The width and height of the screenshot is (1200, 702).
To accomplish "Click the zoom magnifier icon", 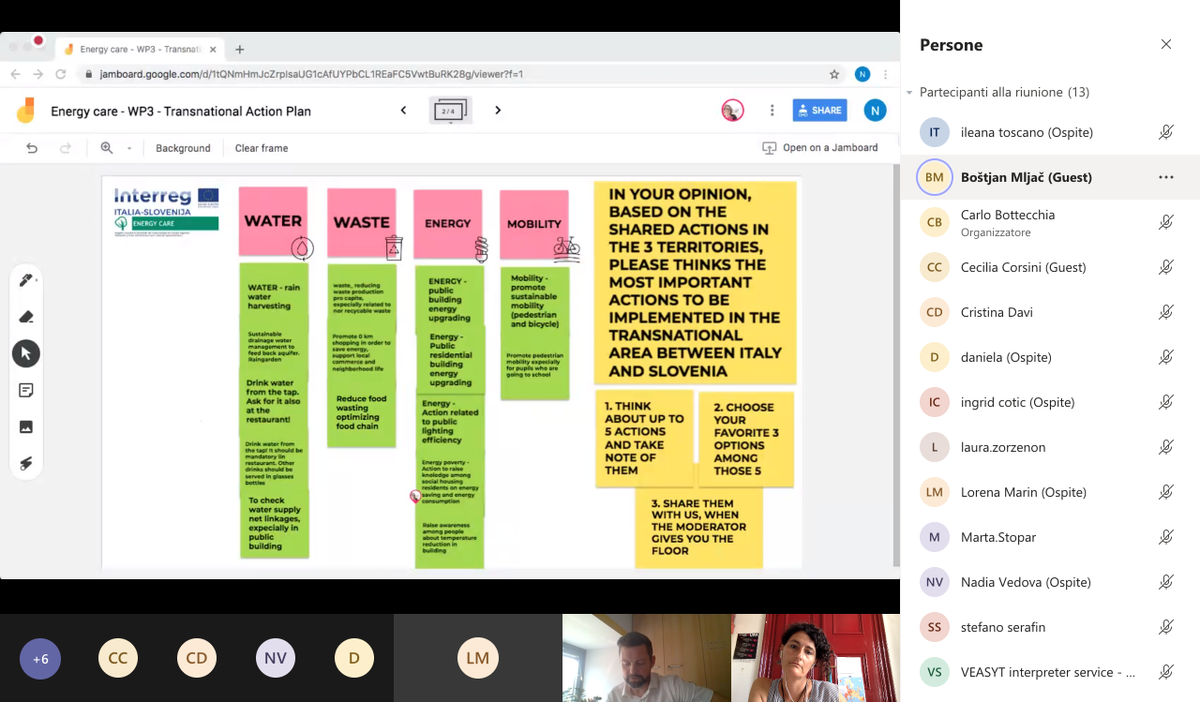I will (107, 148).
